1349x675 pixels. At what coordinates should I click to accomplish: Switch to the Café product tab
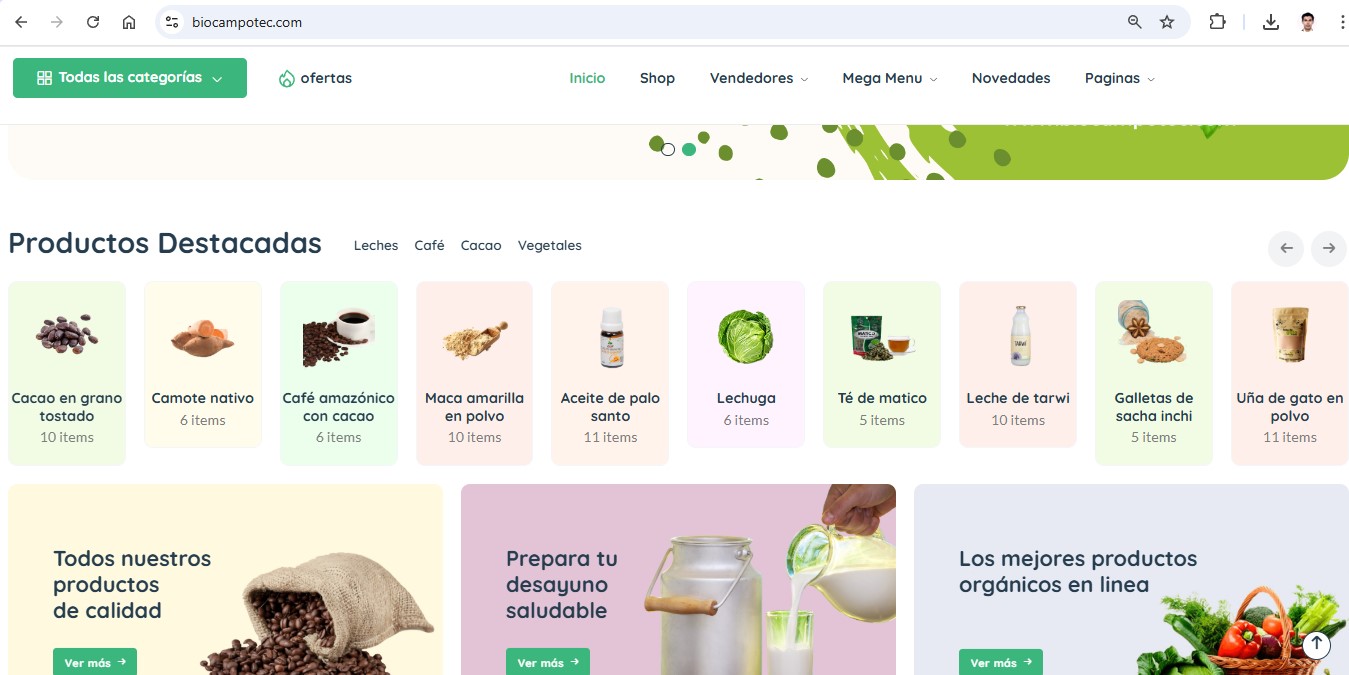tap(429, 245)
